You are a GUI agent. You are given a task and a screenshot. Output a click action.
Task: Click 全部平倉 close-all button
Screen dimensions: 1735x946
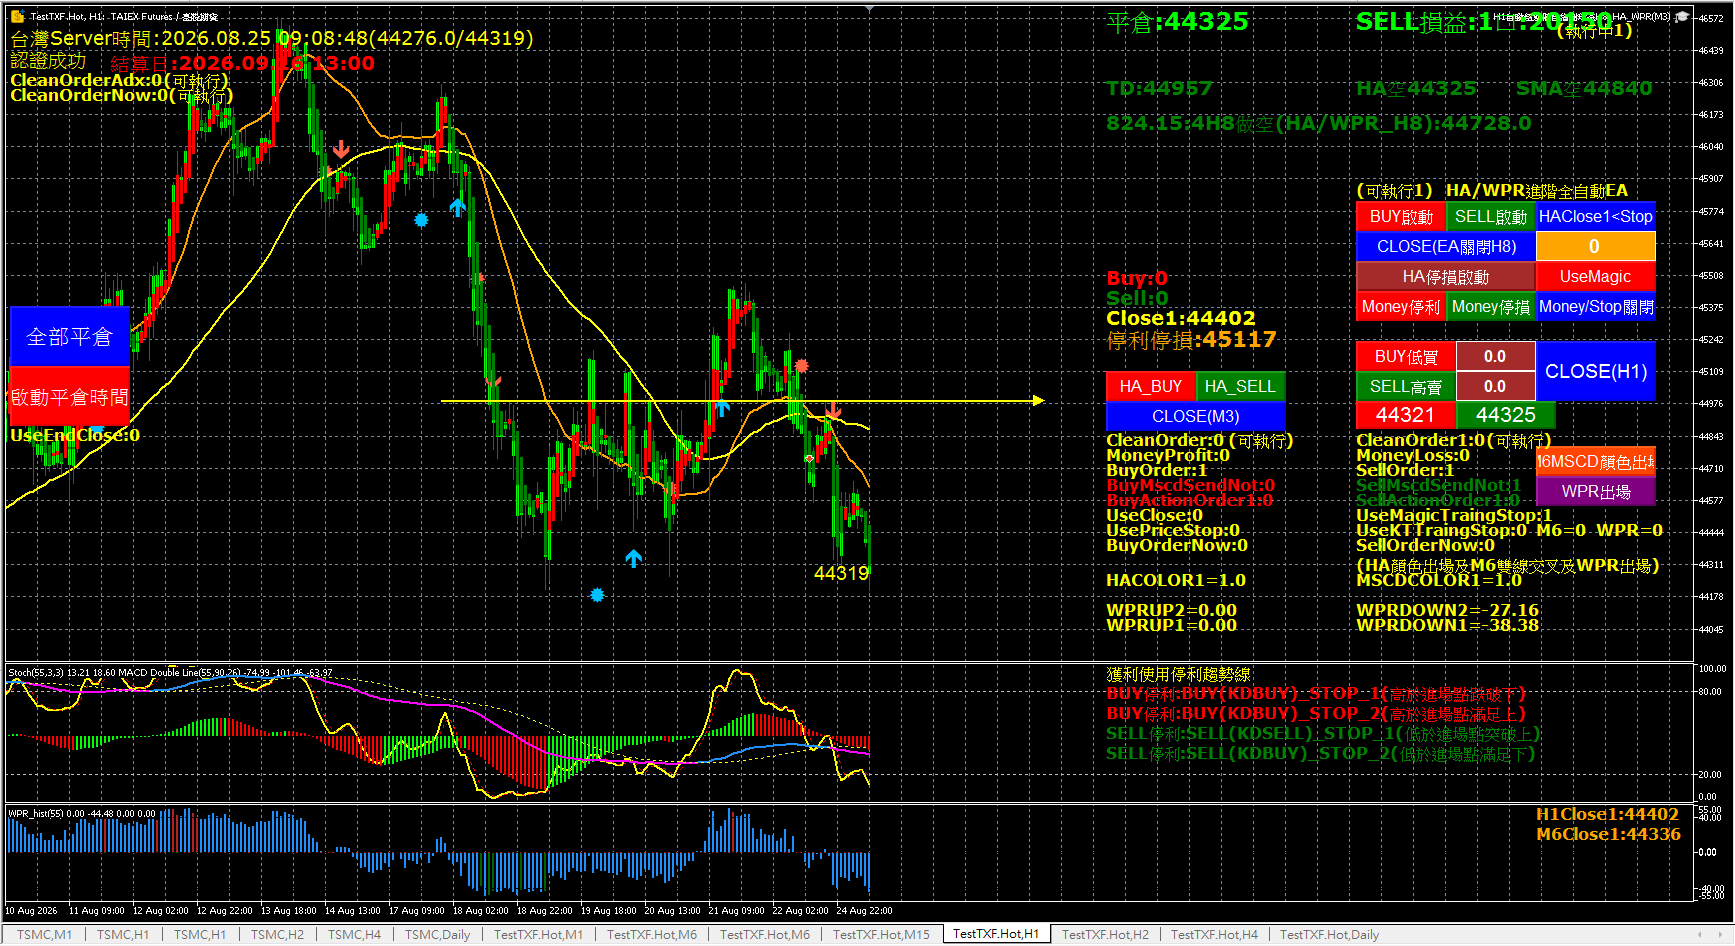pyautogui.click(x=69, y=336)
